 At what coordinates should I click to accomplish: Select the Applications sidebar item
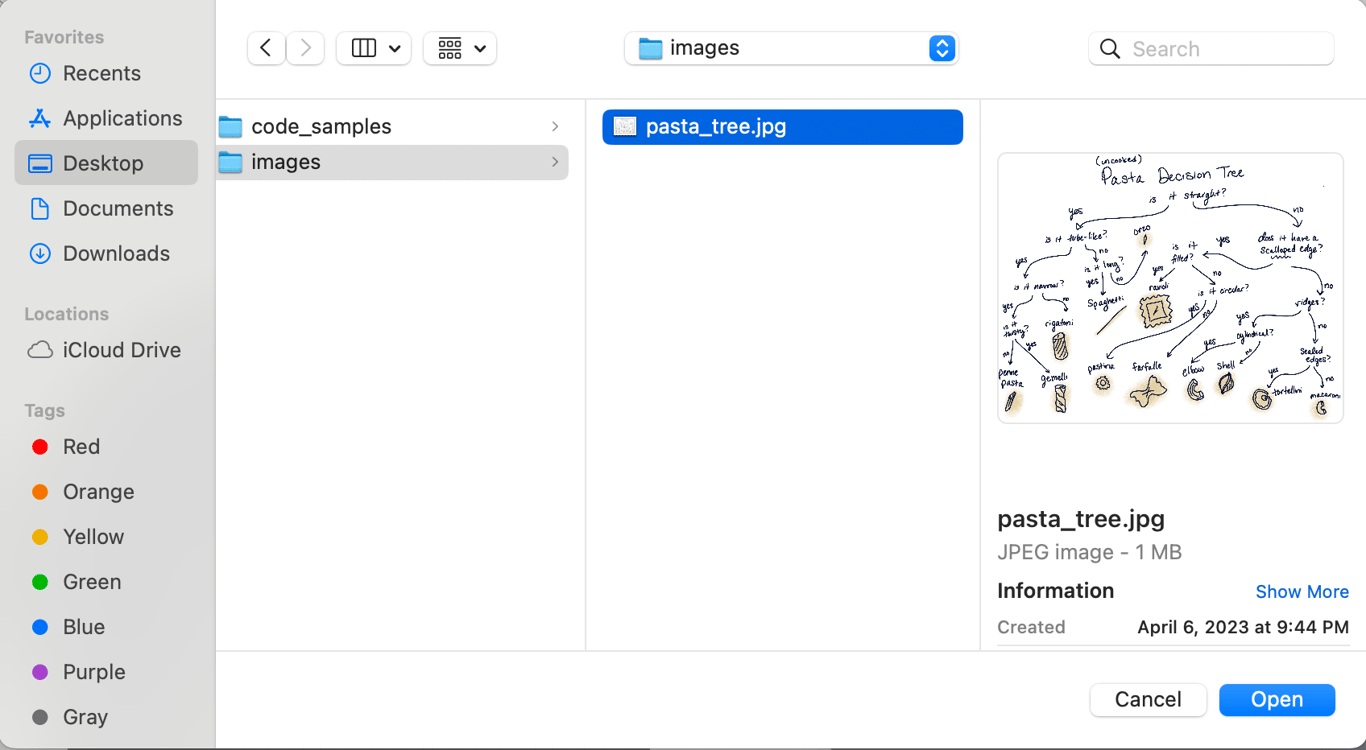tap(117, 118)
